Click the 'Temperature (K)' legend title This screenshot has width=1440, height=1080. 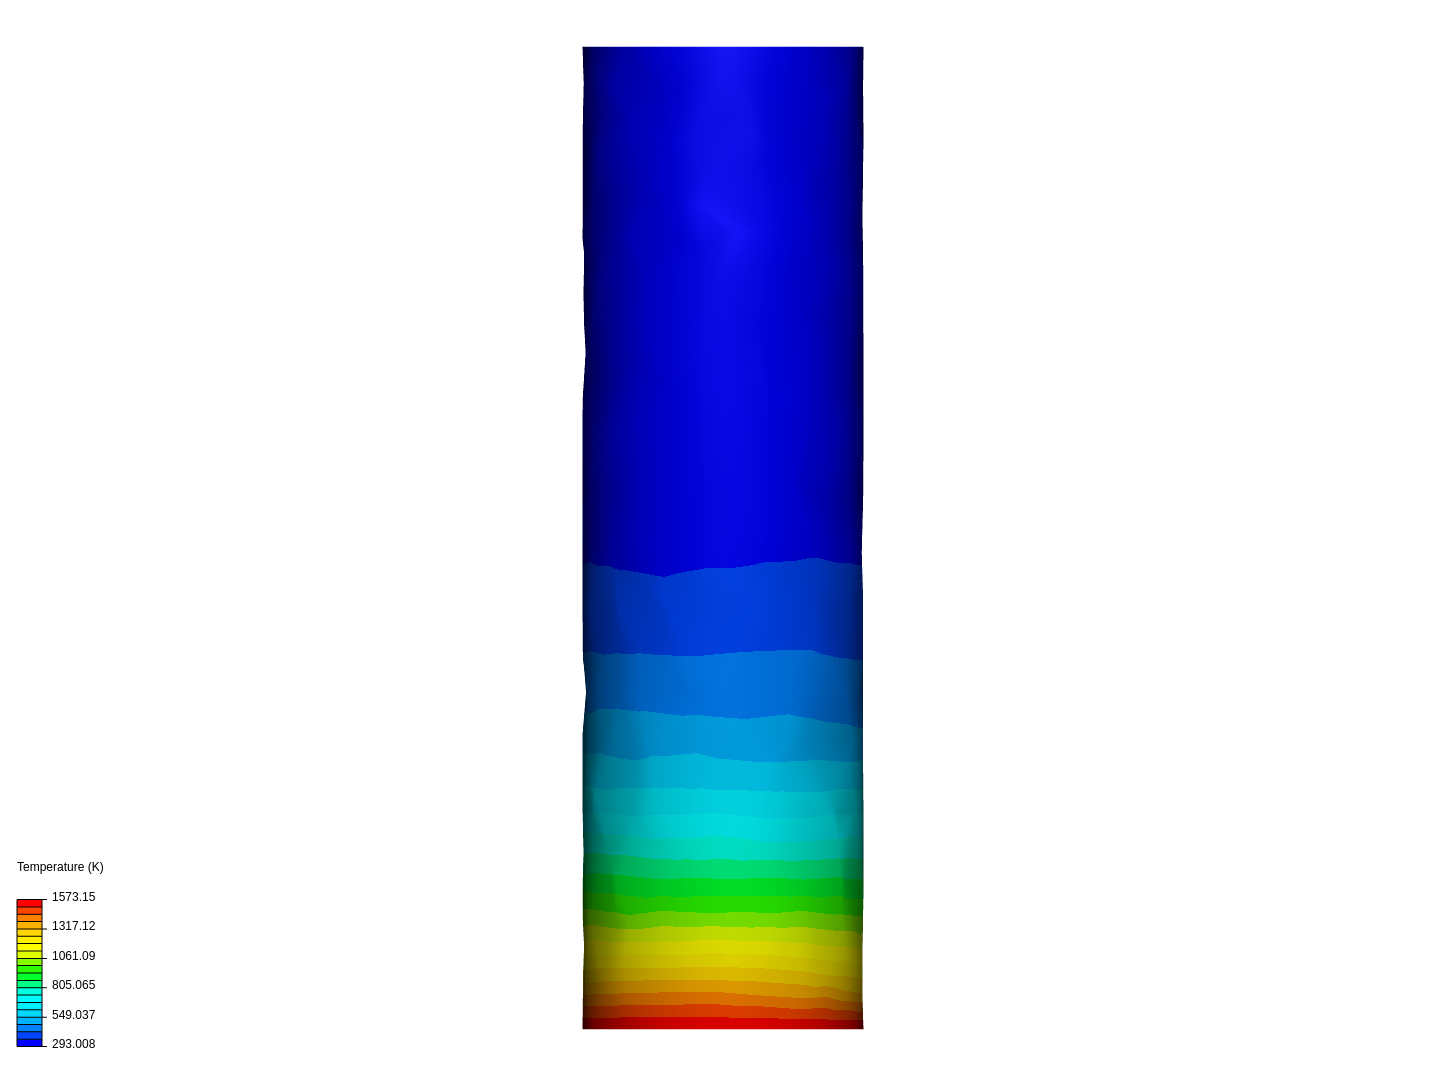click(59, 866)
